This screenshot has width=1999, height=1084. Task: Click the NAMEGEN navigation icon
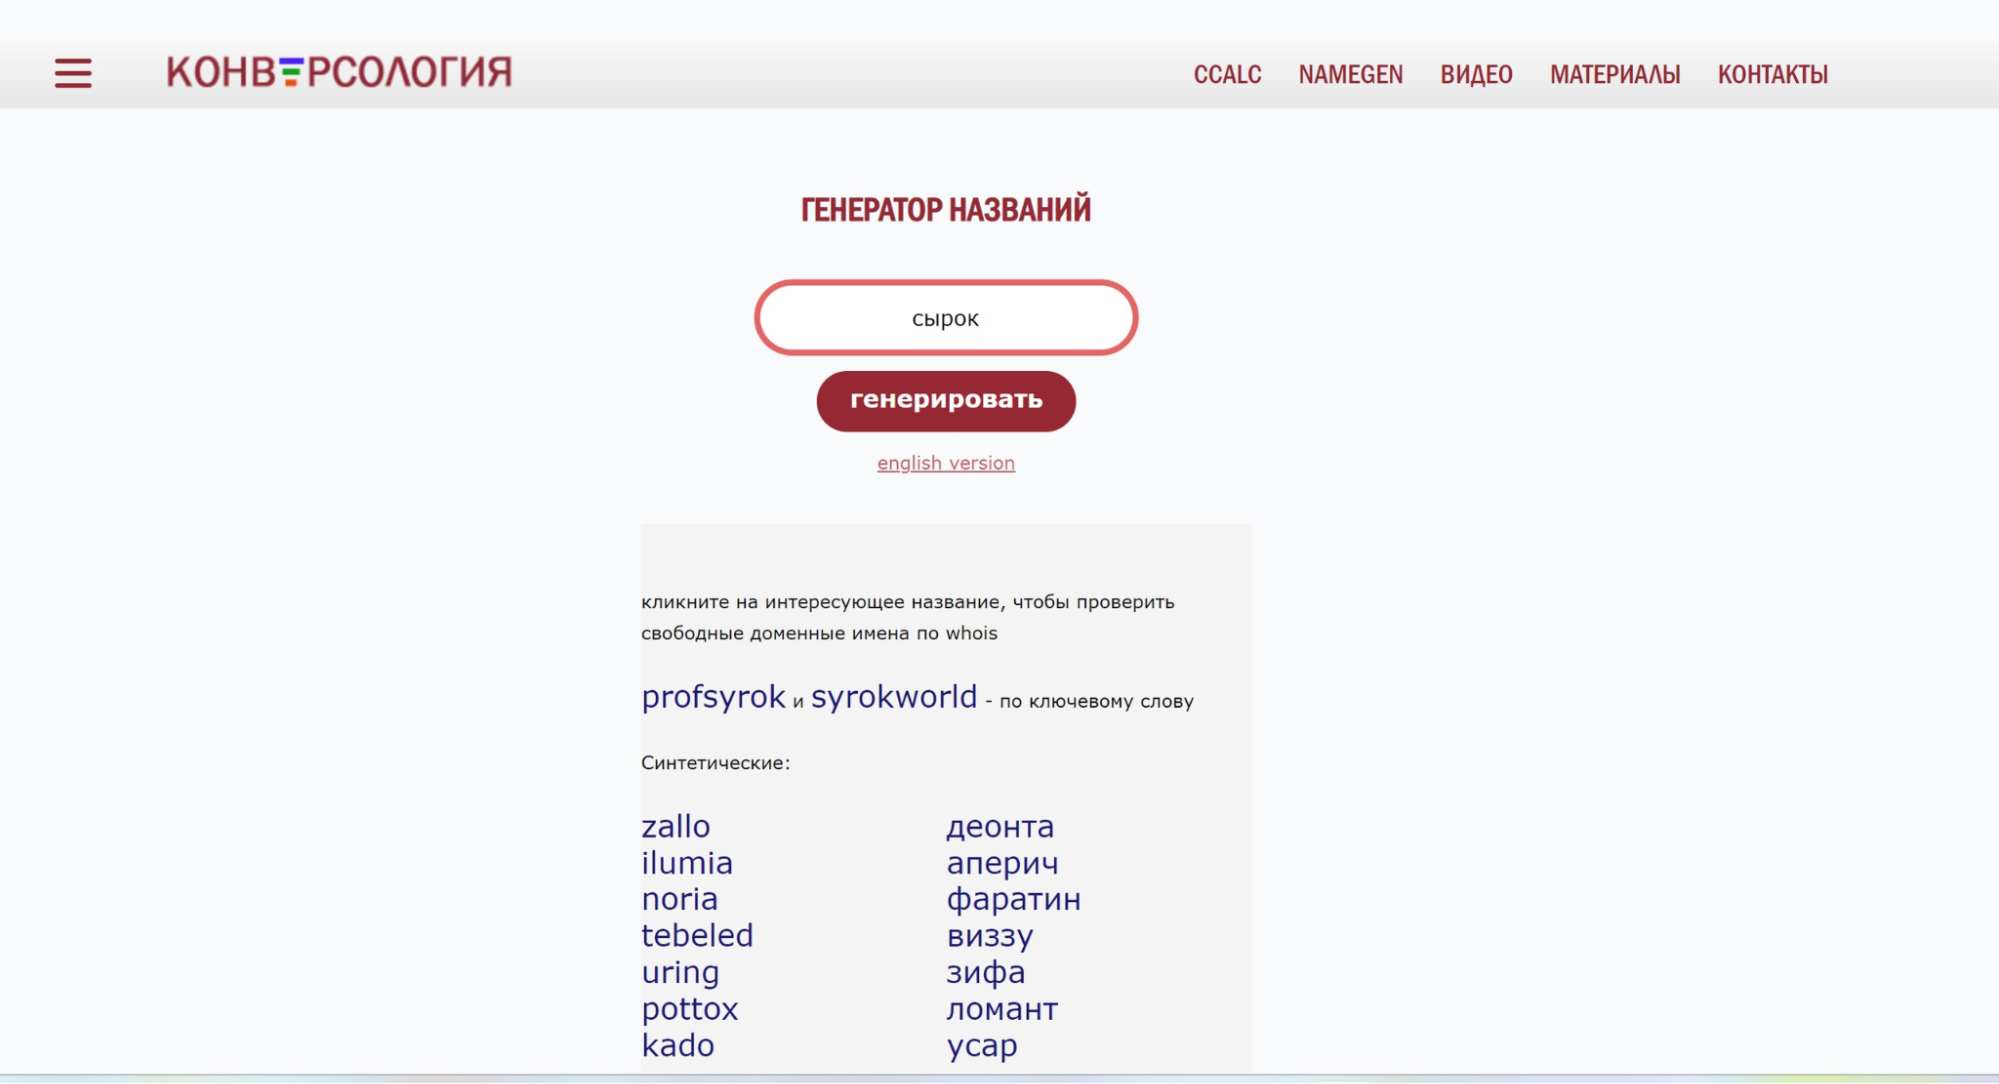coord(1350,73)
